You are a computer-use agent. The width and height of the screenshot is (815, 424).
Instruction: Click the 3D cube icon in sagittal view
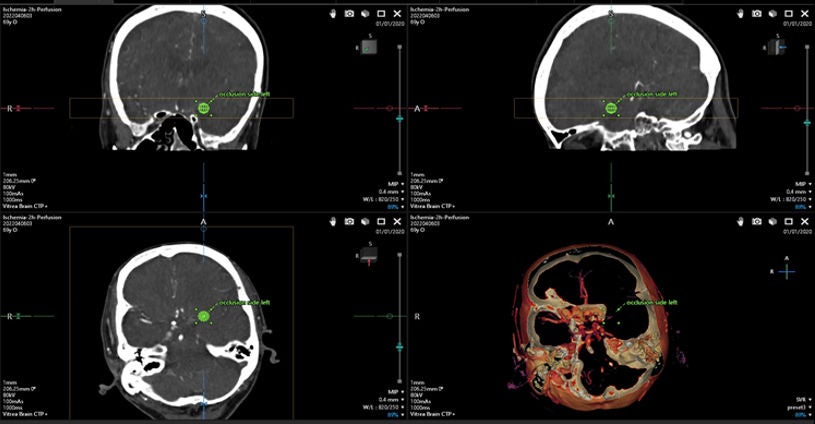773,13
